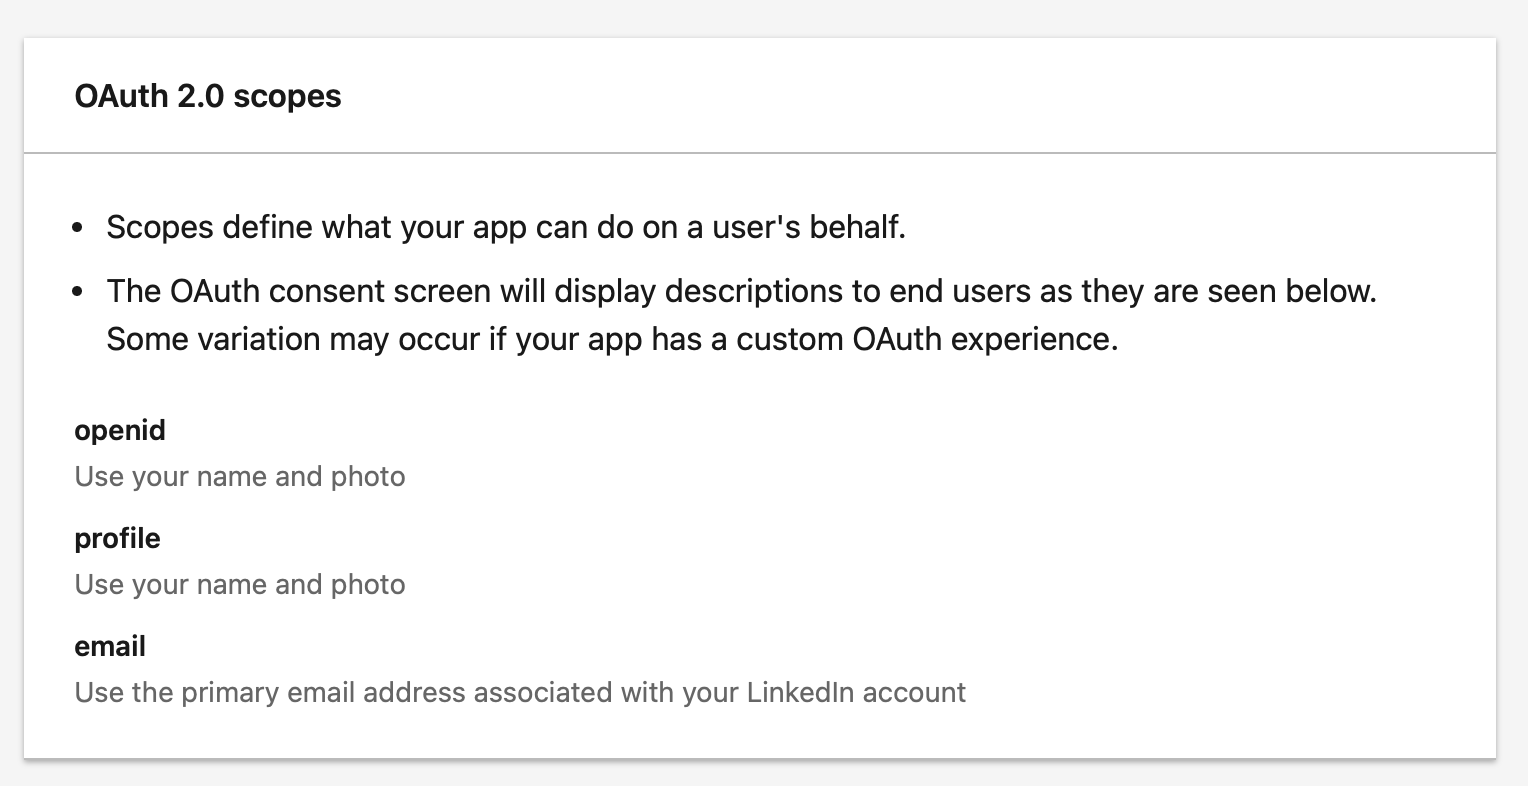Click the gray page background below the card
1528x786 pixels.
coord(760,774)
